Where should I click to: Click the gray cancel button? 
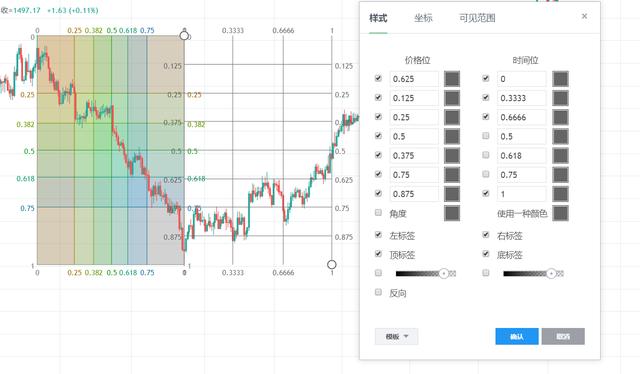pos(563,336)
